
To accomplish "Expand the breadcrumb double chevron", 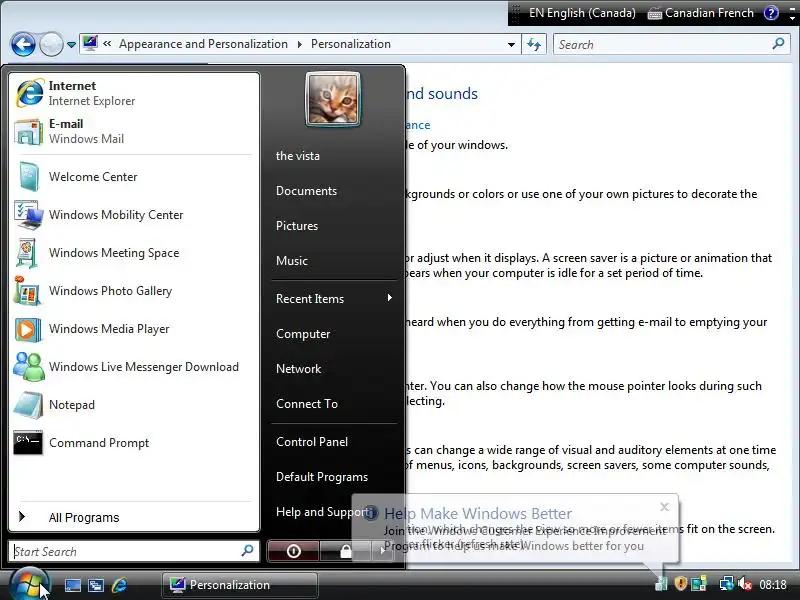I will click(x=107, y=44).
